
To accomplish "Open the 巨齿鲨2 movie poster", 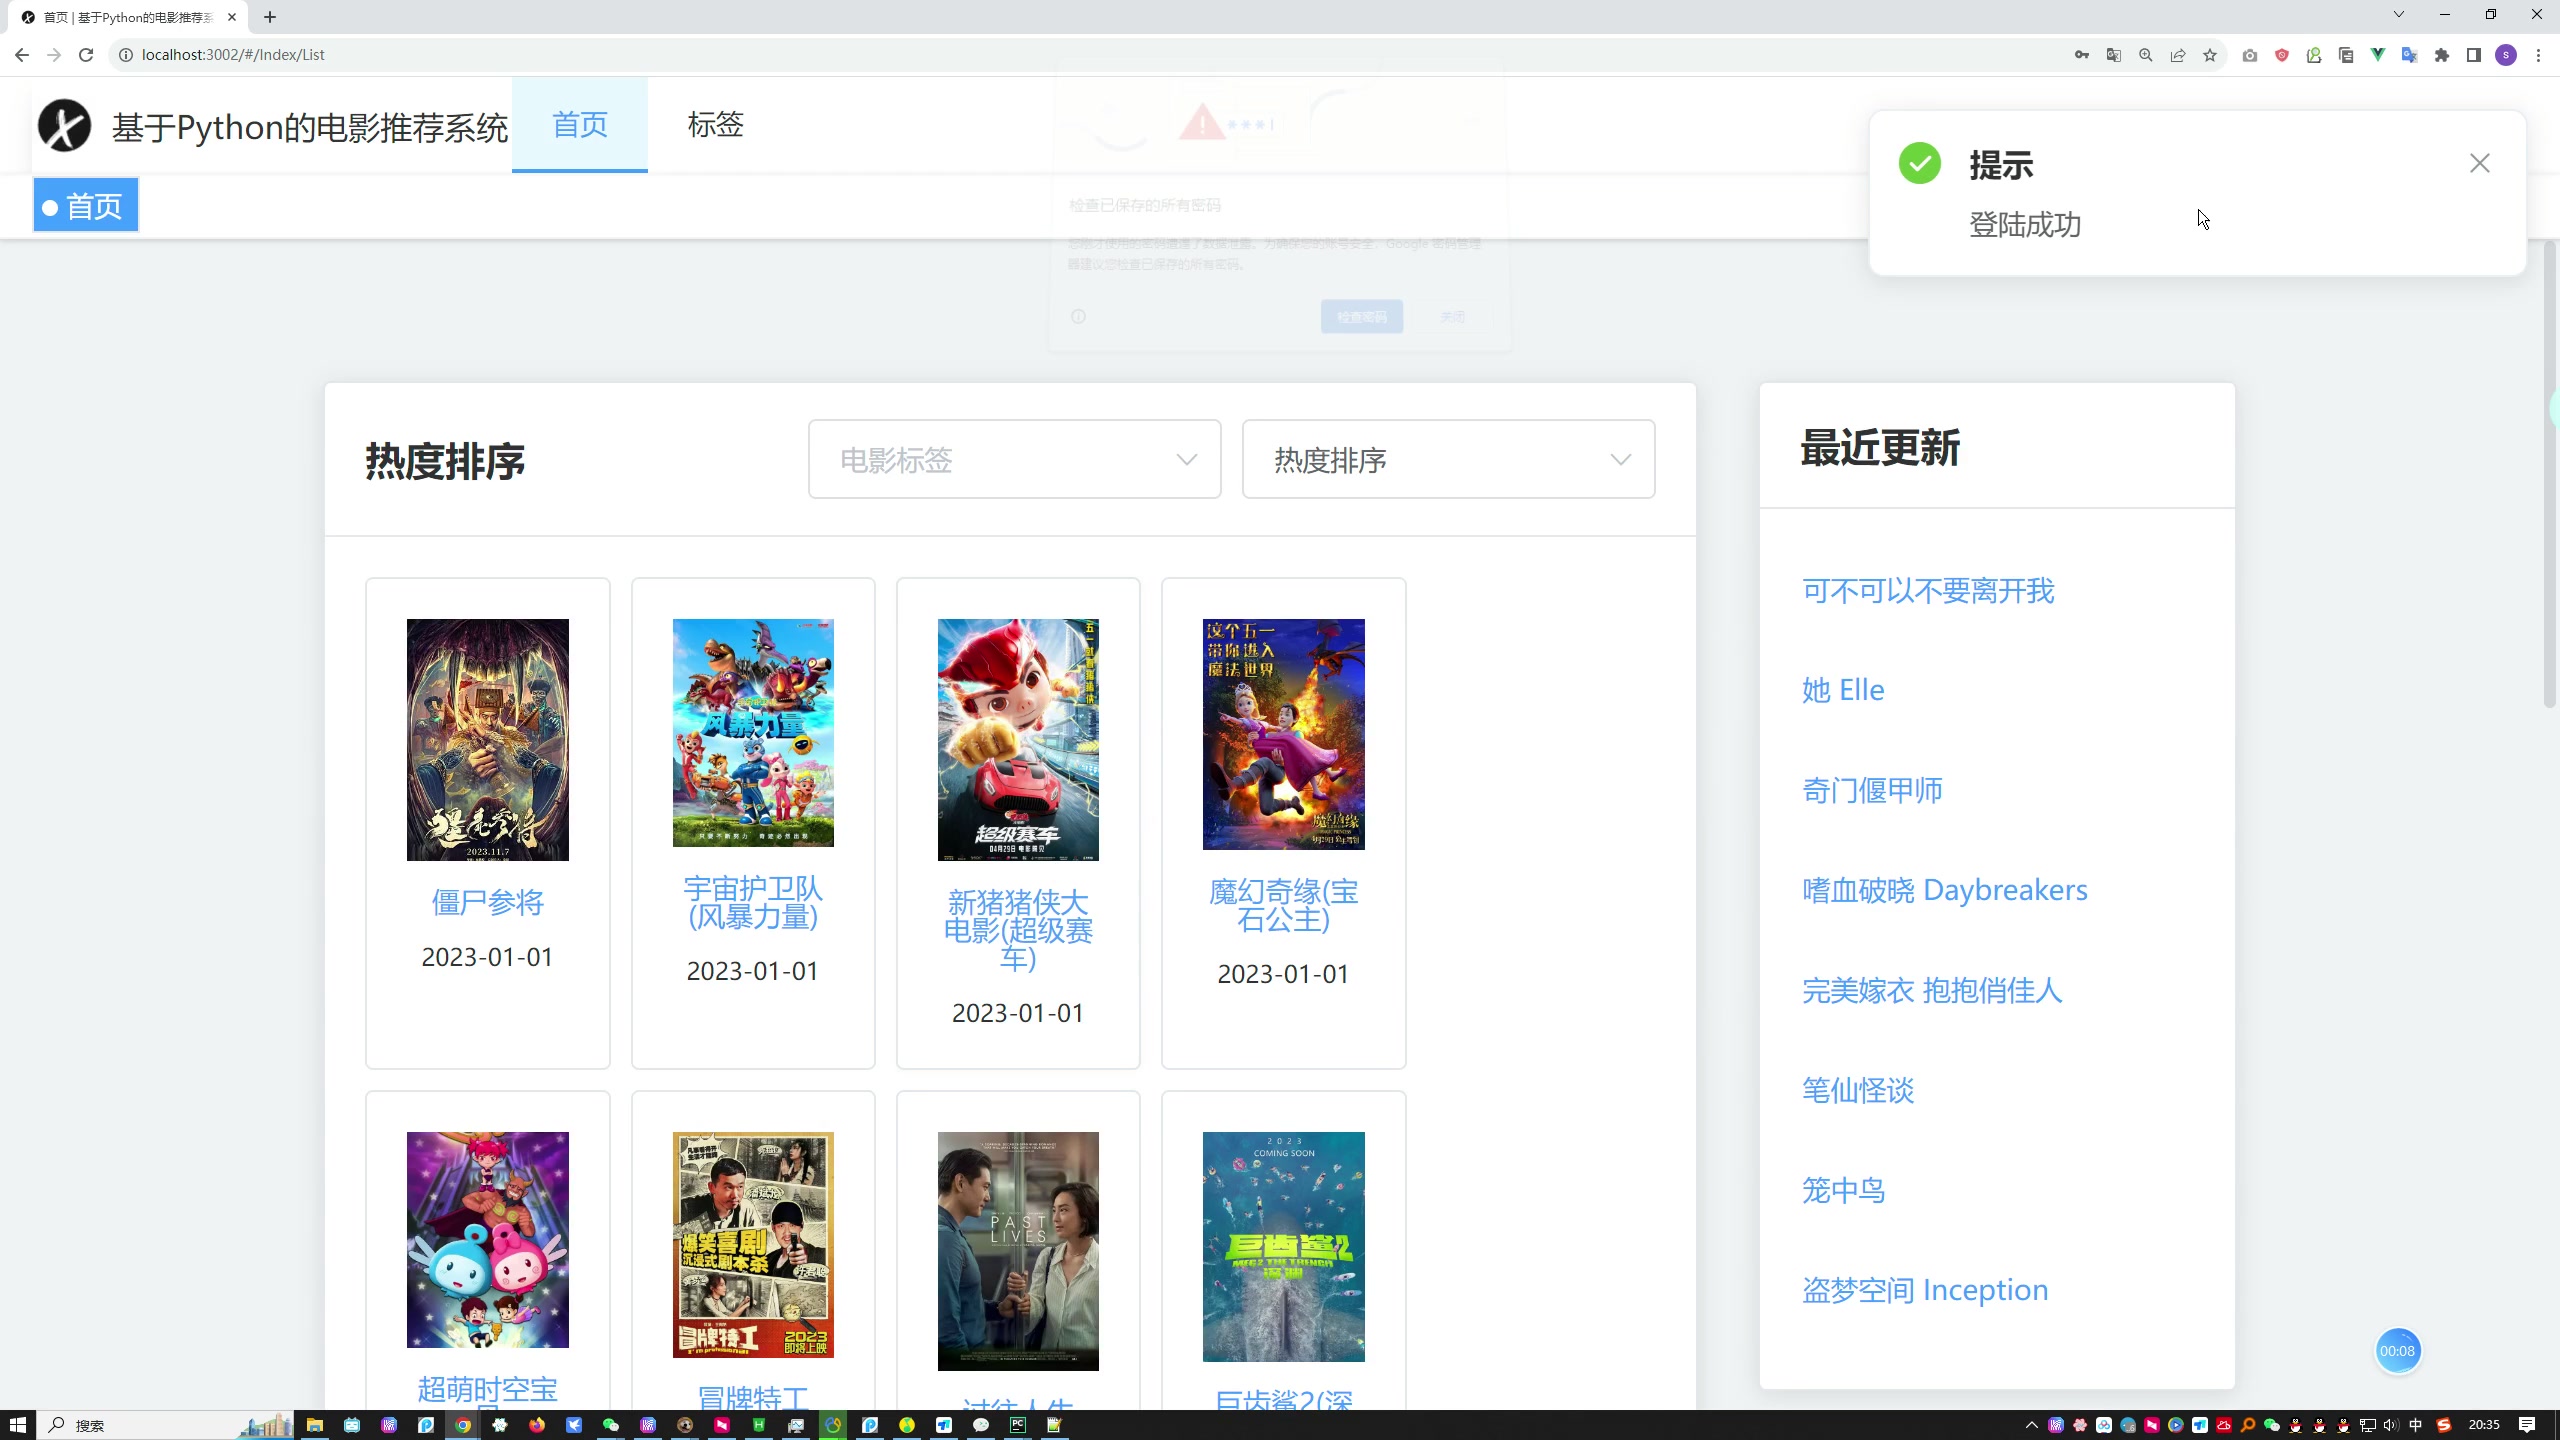I will coord(1284,1247).
